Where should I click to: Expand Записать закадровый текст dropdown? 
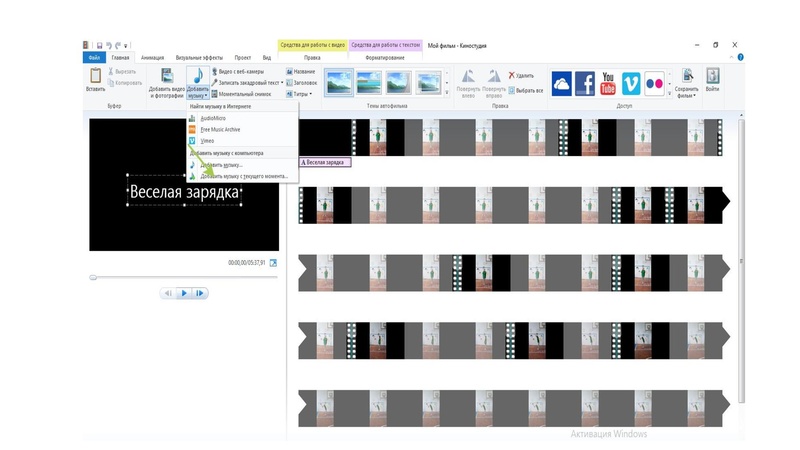coord(281,83)
